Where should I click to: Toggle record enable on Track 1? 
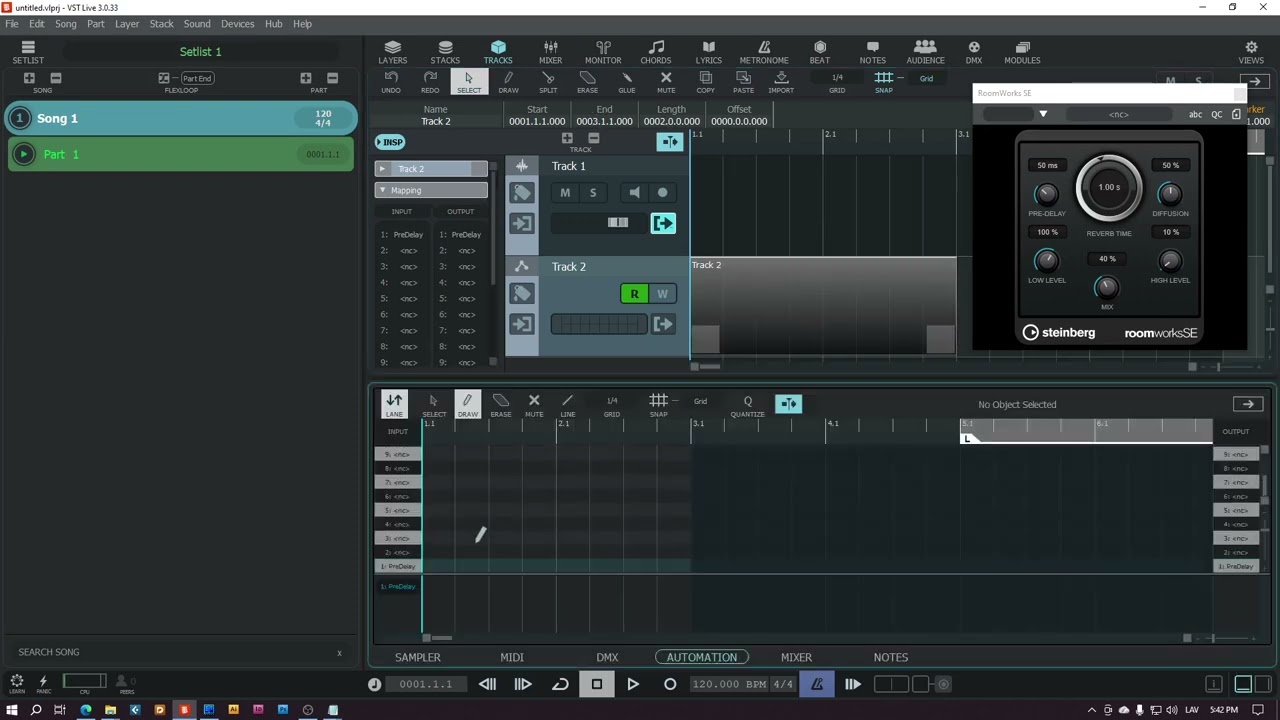tap(661, 193)
